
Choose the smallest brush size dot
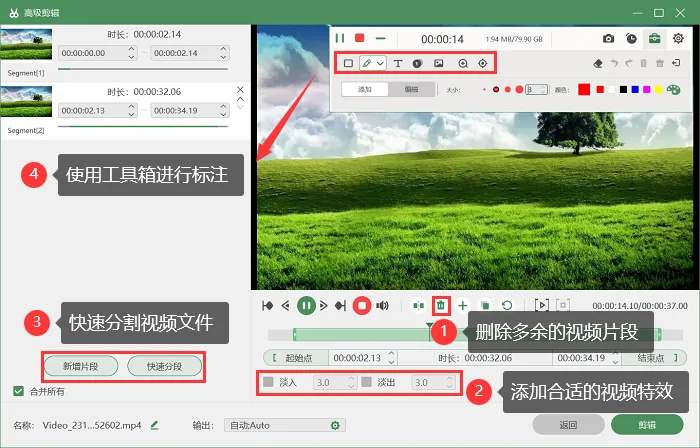pyautogui.click(x=484, y=90)
